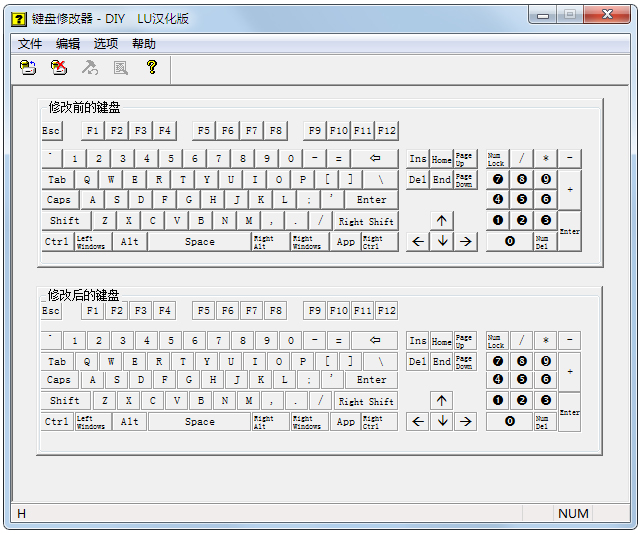
Task: Click the Space key on 修改前的键盘
Action: point(199,242)
